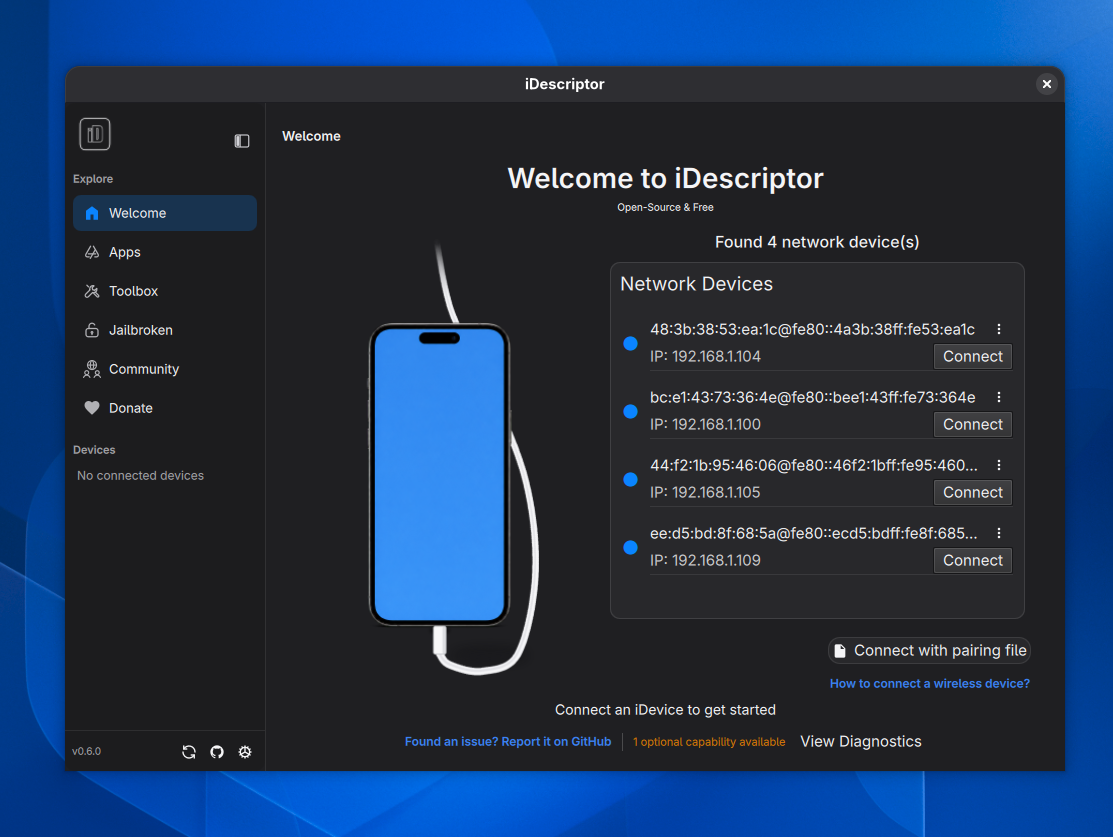The width and height of the screenshot is (1113, 837).
Task: Click View Diagnostics
Action: coord(861,741)
